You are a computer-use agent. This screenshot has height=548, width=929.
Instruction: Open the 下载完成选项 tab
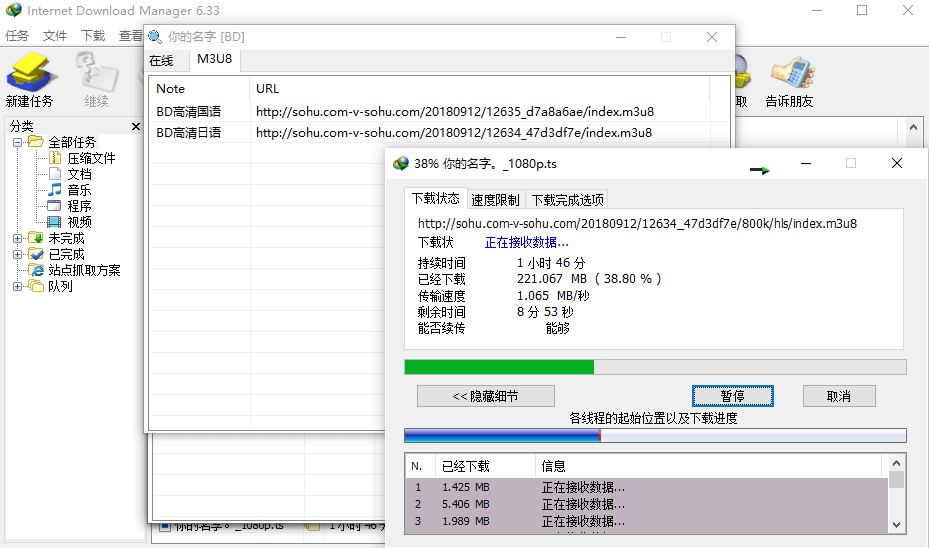[567, 200]
